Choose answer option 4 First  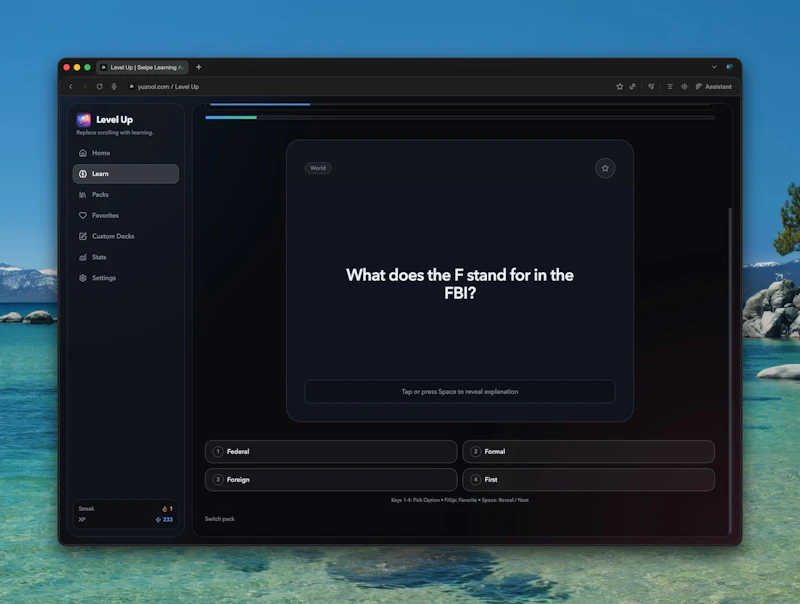pos(588,480)
